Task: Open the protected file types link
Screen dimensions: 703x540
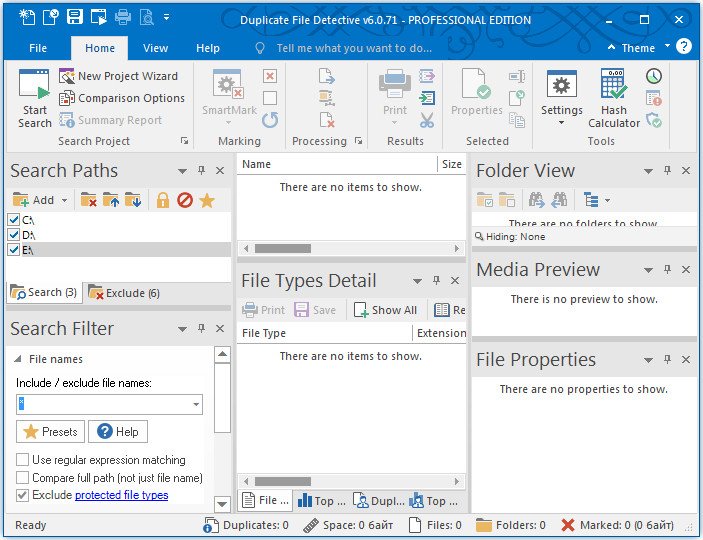Action: tap(122, 495)
